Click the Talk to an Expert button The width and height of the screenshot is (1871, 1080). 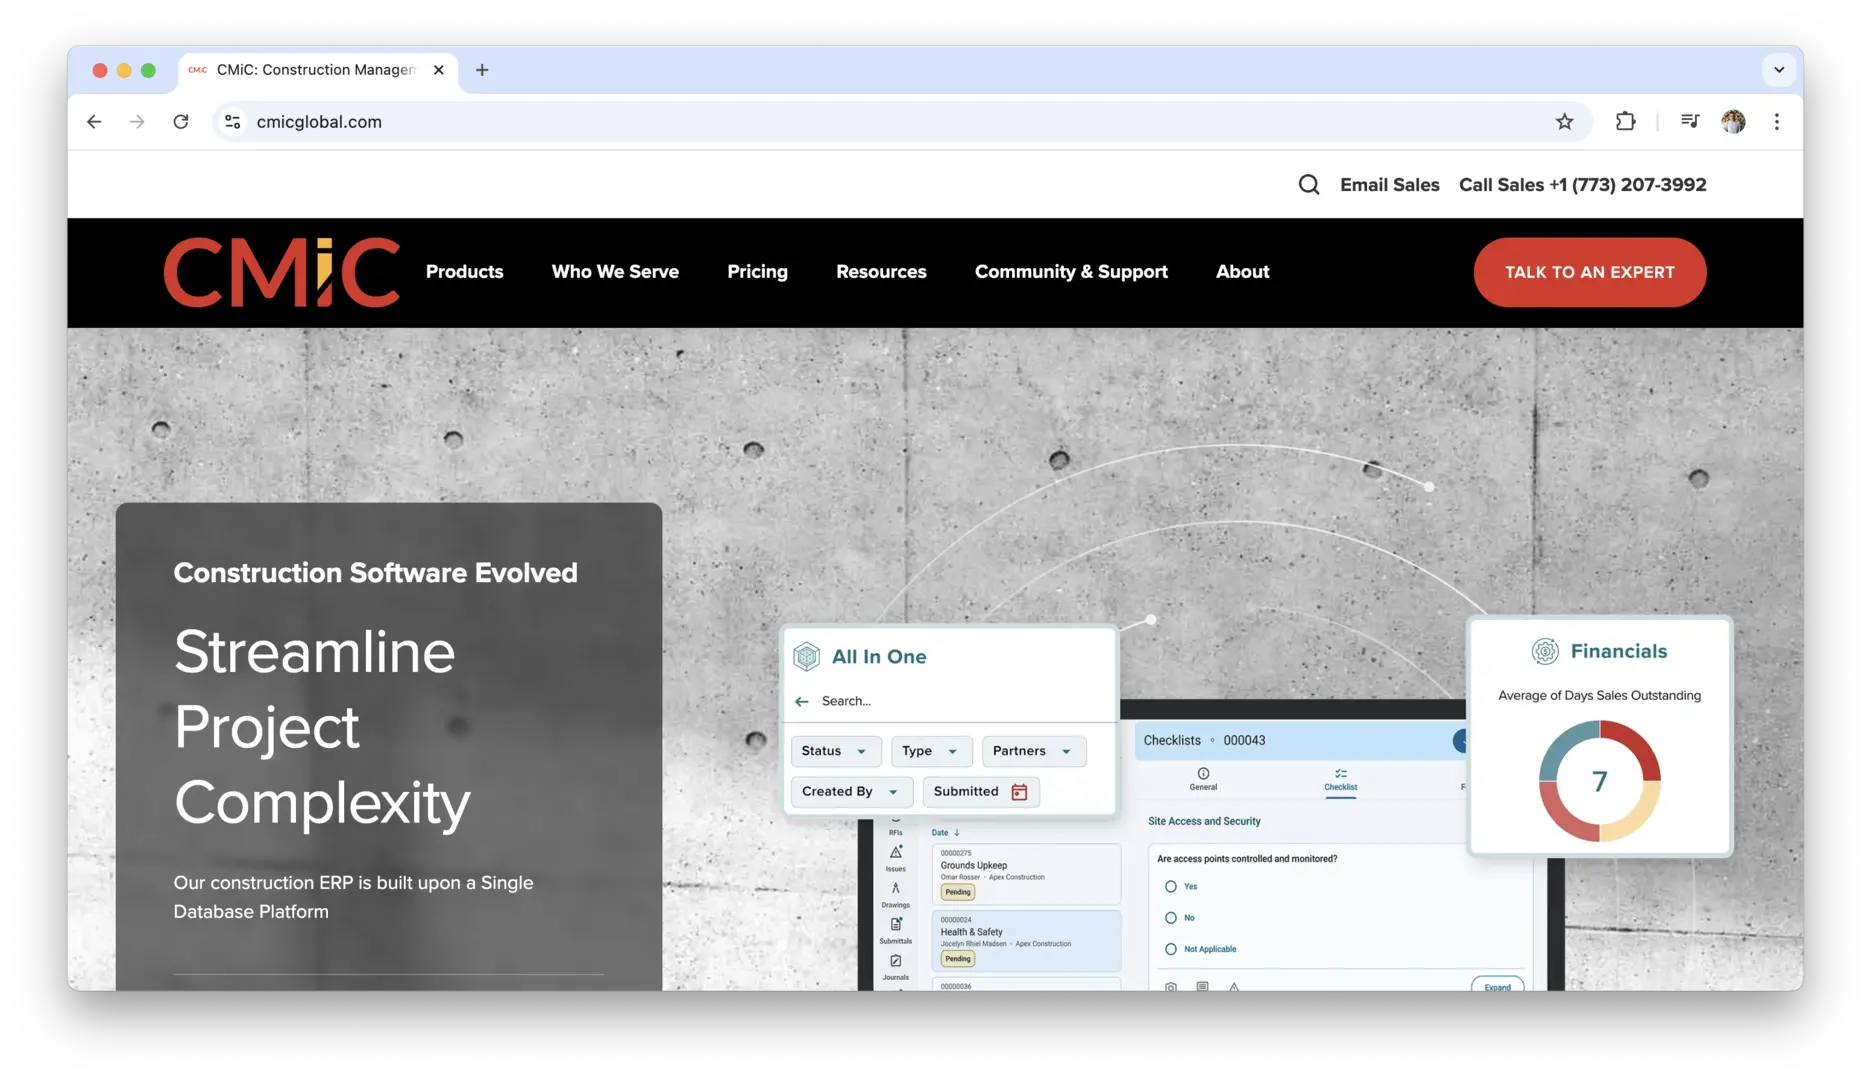coord(1589,272)
